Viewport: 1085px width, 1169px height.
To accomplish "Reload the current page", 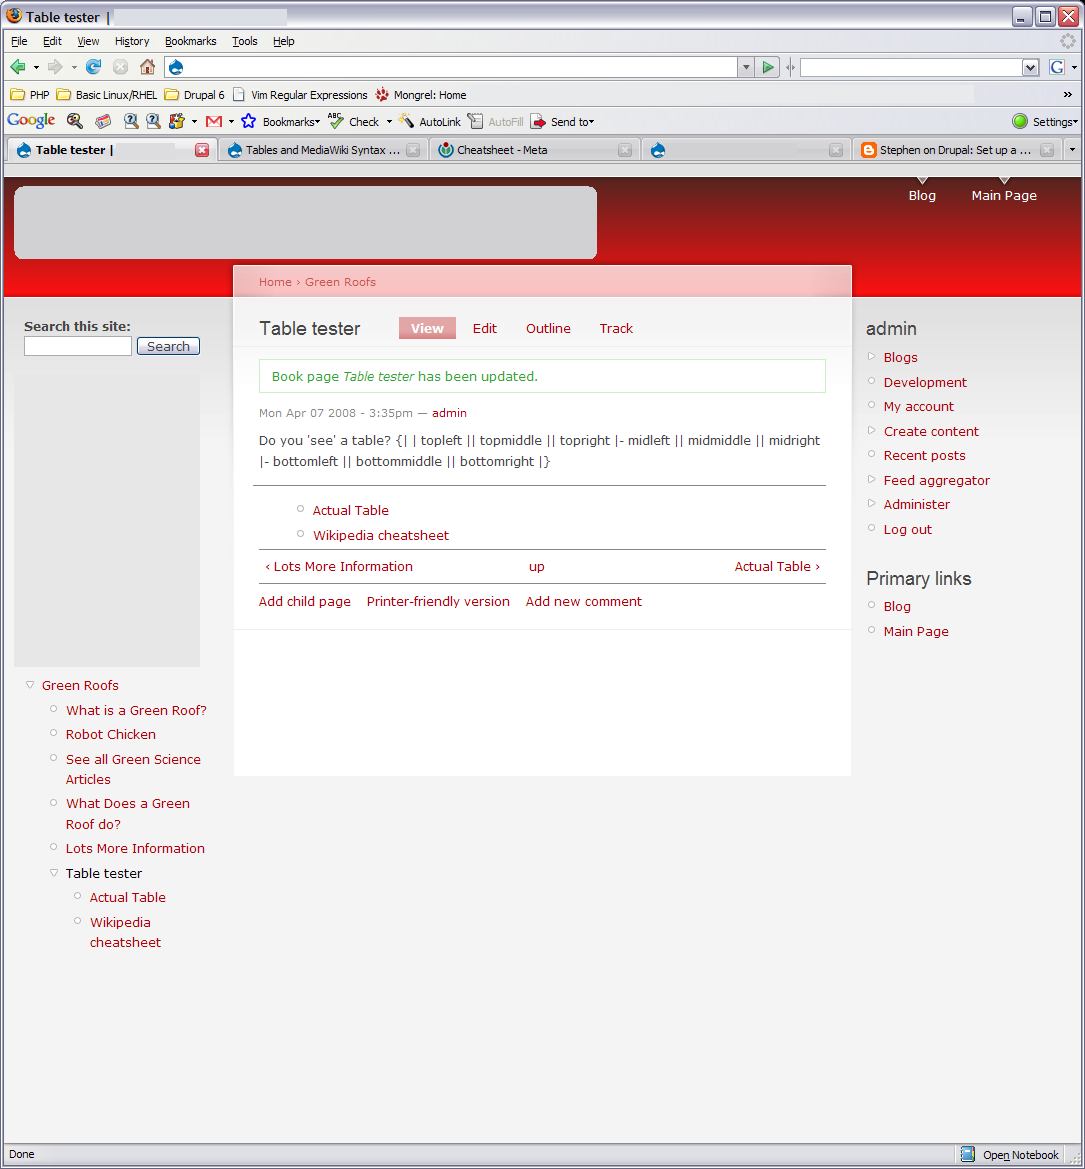I will 93,67.
